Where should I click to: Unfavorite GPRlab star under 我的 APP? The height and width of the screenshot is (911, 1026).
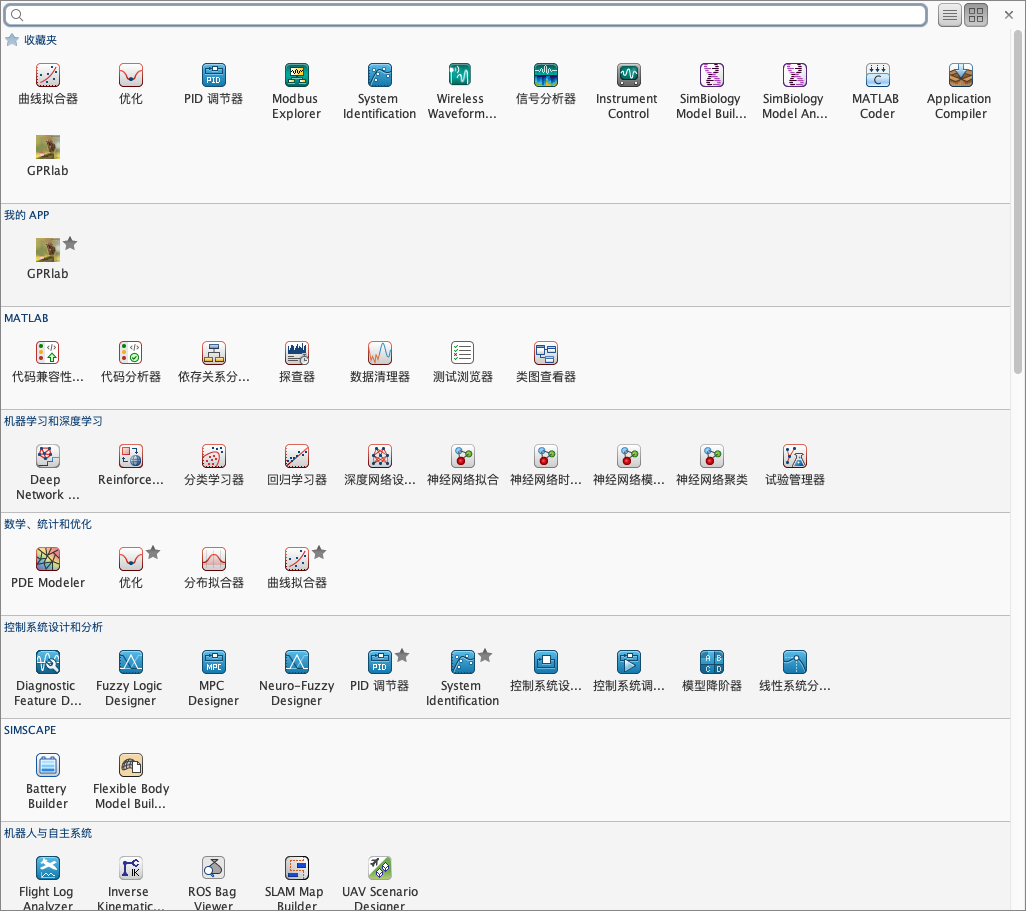click(71, 243)
